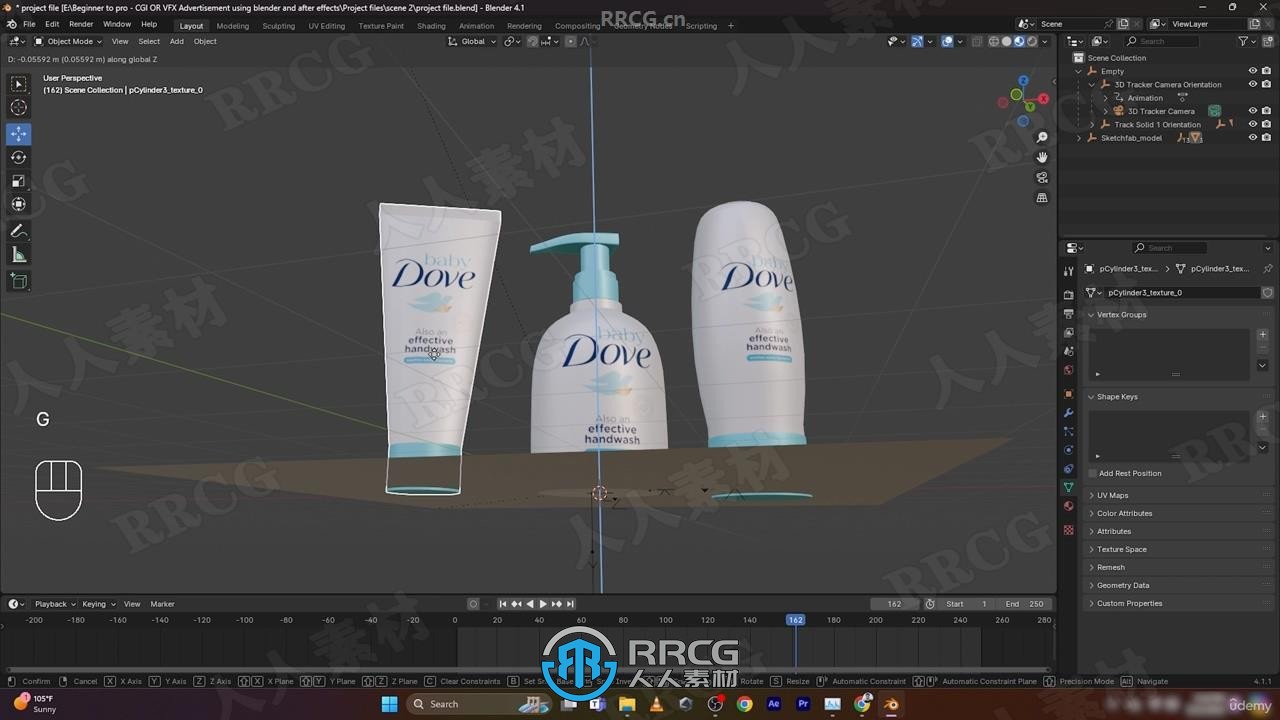This screenshot has width=1280, height=720.
Task: Open the Material properties tab
Action: click(1068, 506)
